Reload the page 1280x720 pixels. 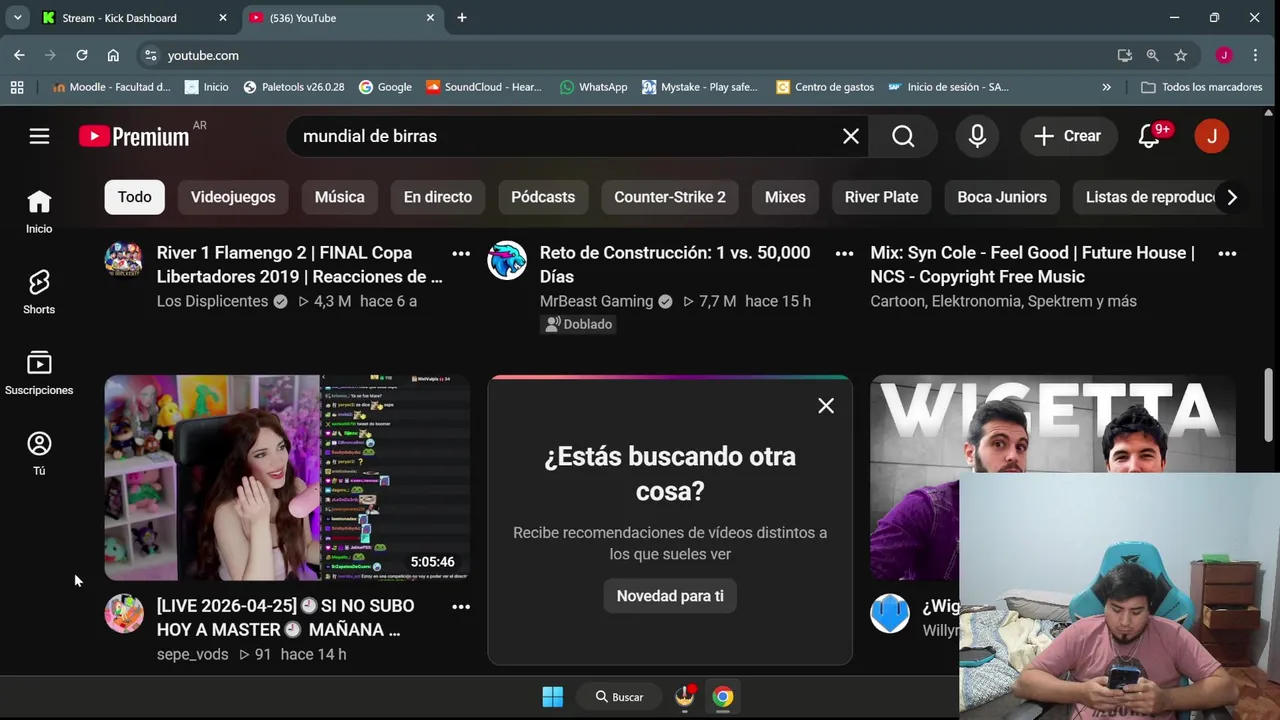tap(82, 55)
